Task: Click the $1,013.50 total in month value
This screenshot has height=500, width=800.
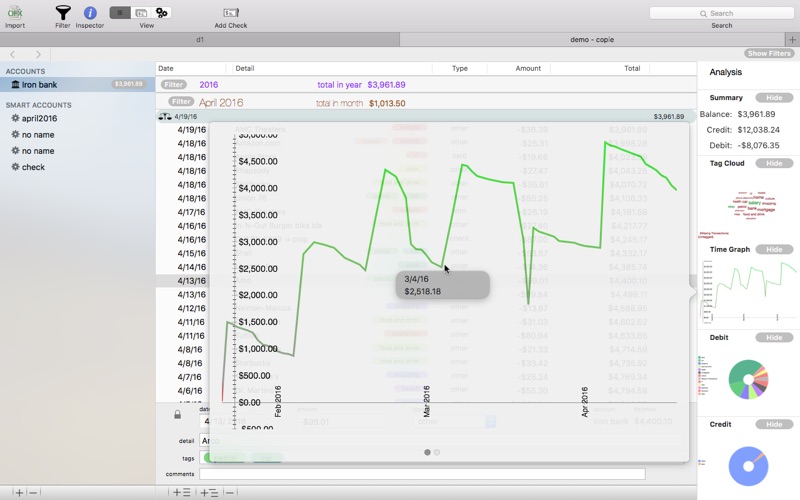Action: (387, 104)
